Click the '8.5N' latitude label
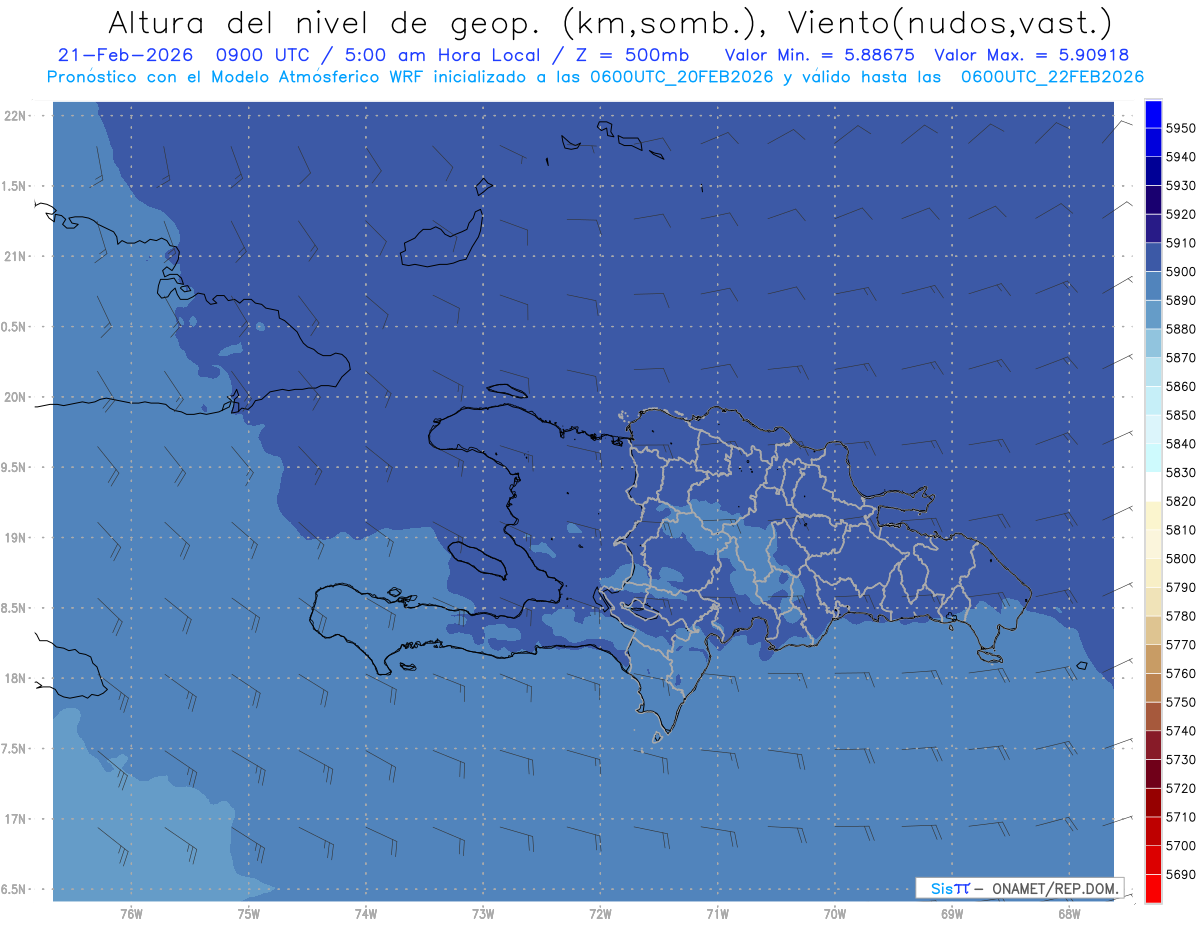The height and width of the screenshot is (927, 1200). coord(15,608)
